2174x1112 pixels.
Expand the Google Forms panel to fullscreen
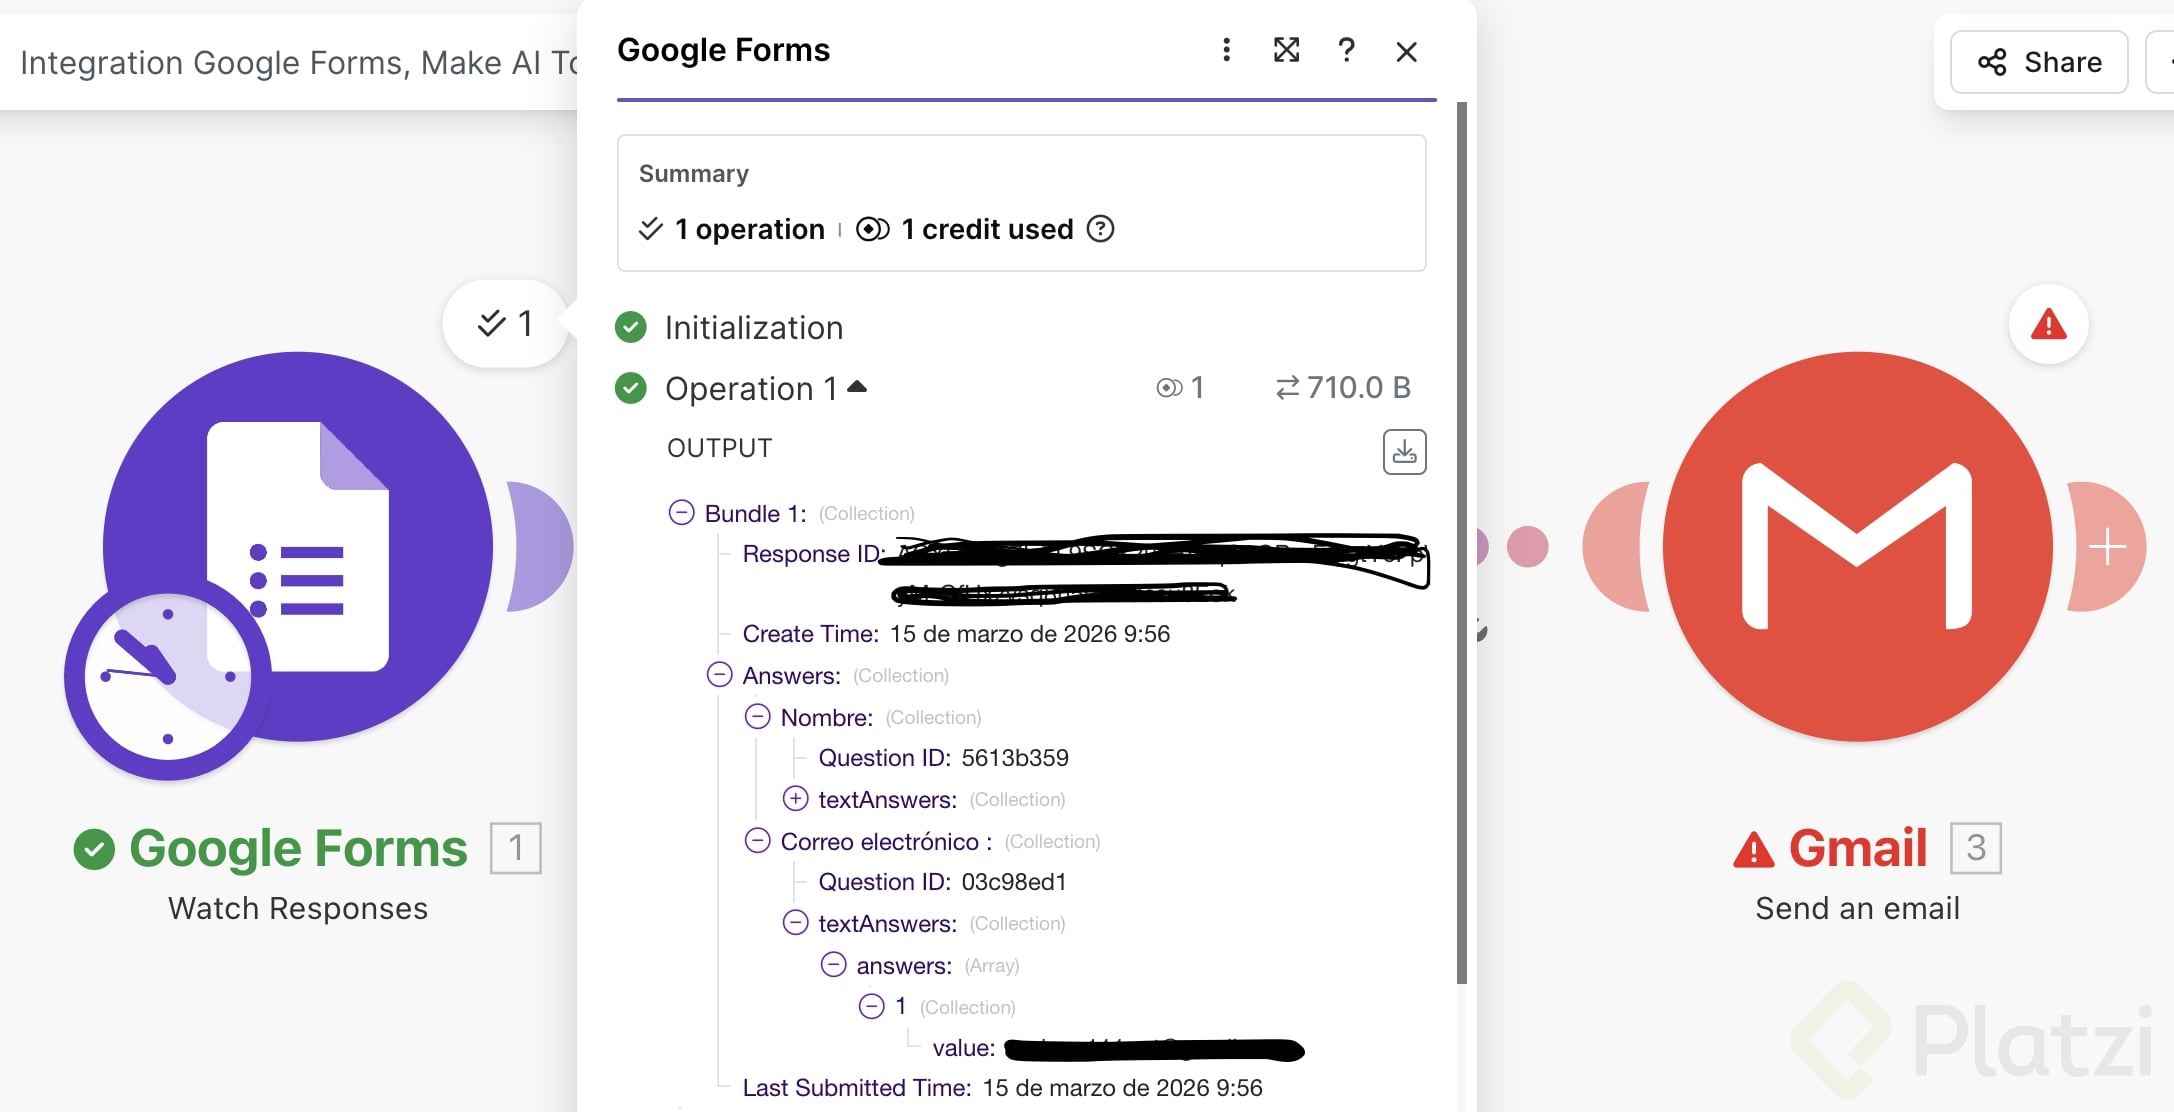(x=1286, y=50)
